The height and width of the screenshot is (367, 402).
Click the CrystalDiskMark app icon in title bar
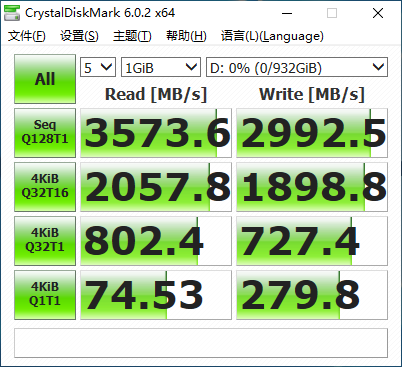tap(12, 13)
